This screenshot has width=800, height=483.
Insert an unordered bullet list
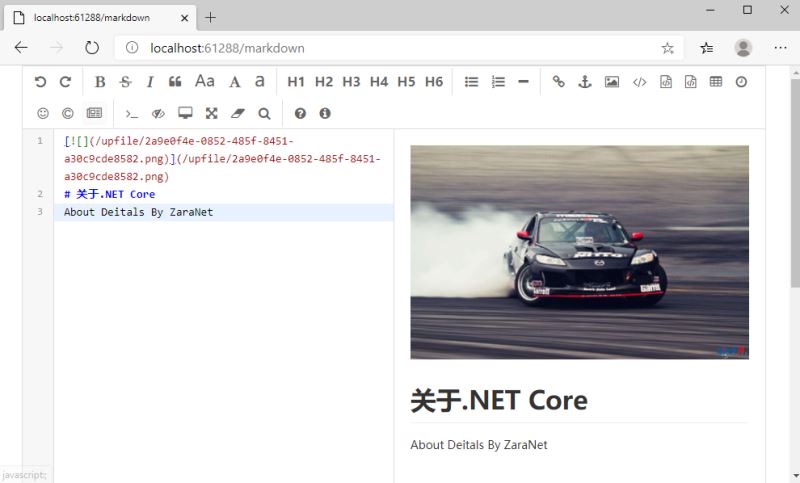(x=471, y=82)
